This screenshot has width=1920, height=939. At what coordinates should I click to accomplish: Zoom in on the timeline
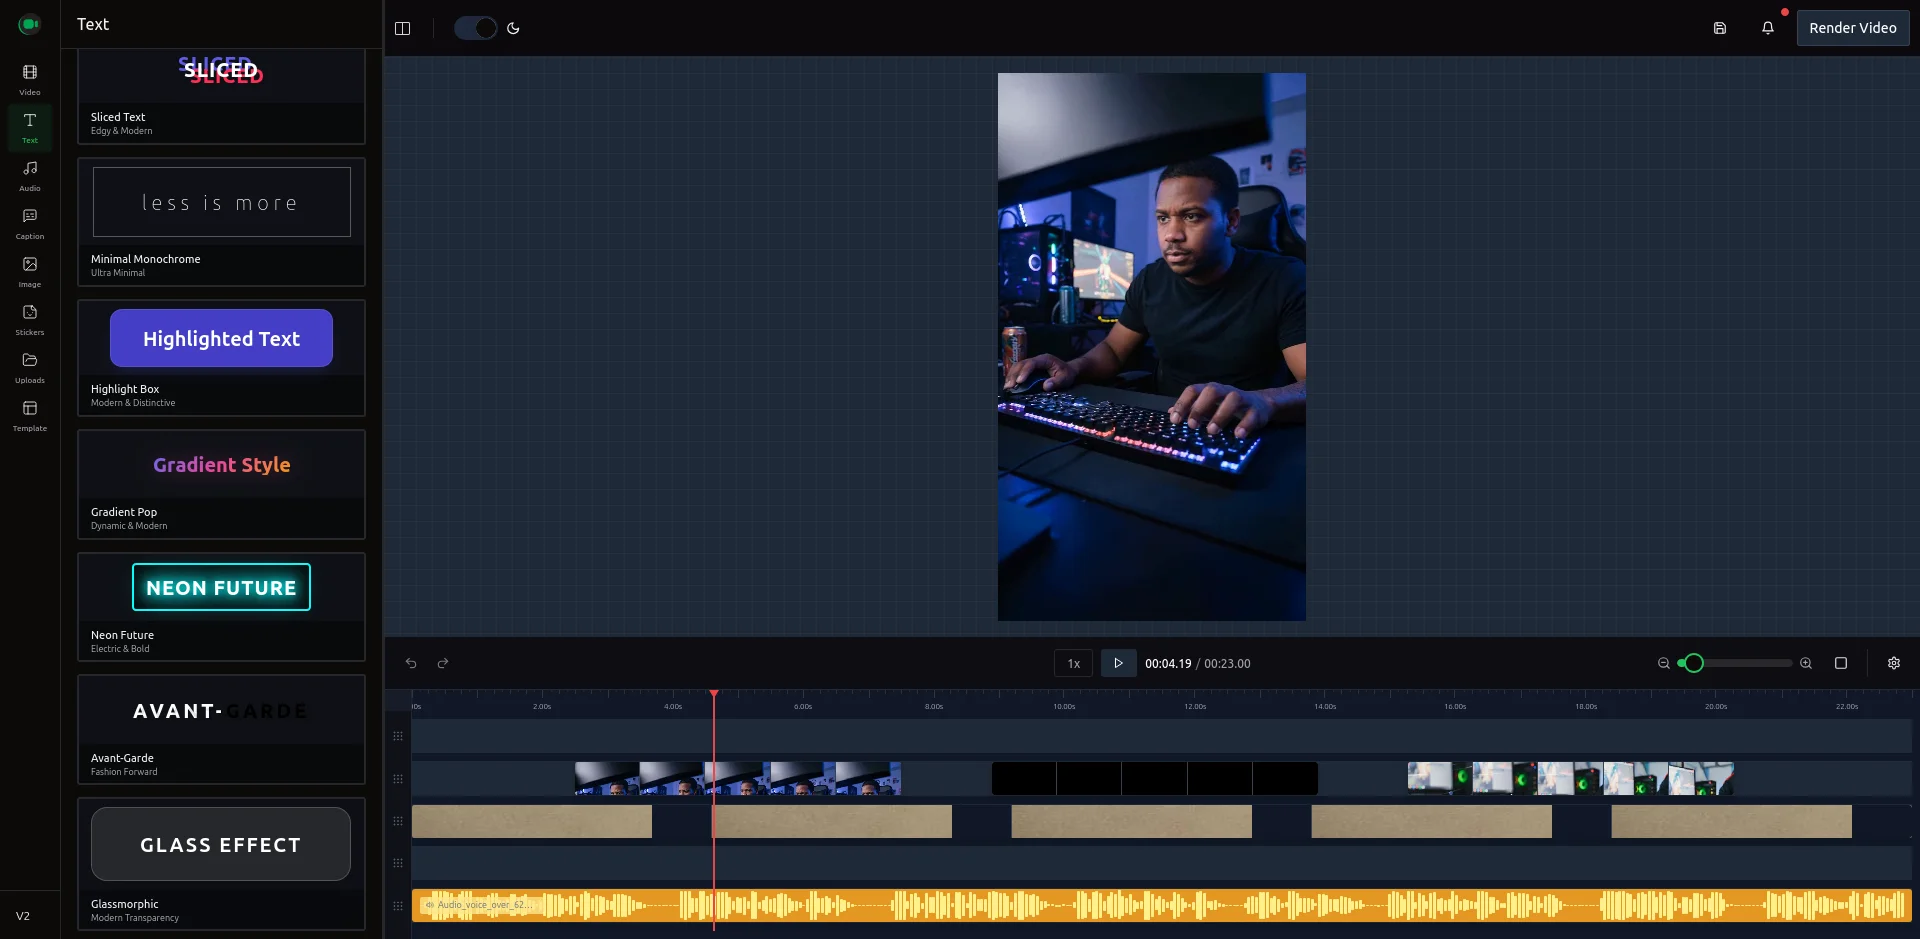1806,663
